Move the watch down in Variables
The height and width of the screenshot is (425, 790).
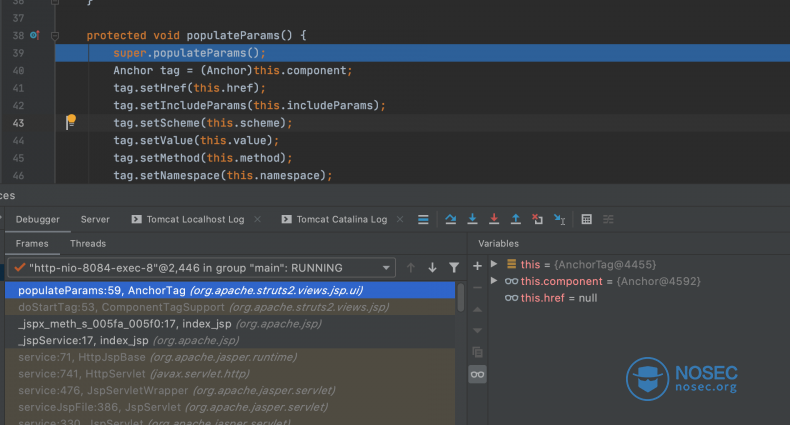[477, 330]
